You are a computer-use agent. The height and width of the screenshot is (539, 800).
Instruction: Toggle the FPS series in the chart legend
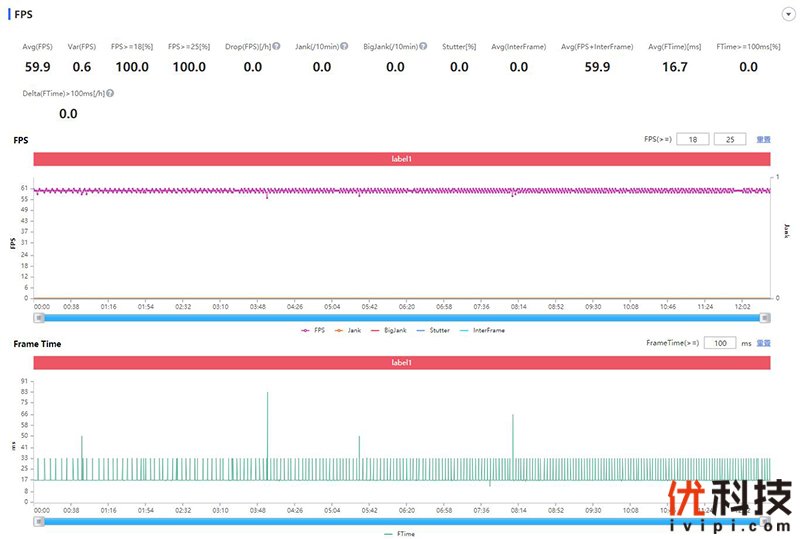coord(313,329)
